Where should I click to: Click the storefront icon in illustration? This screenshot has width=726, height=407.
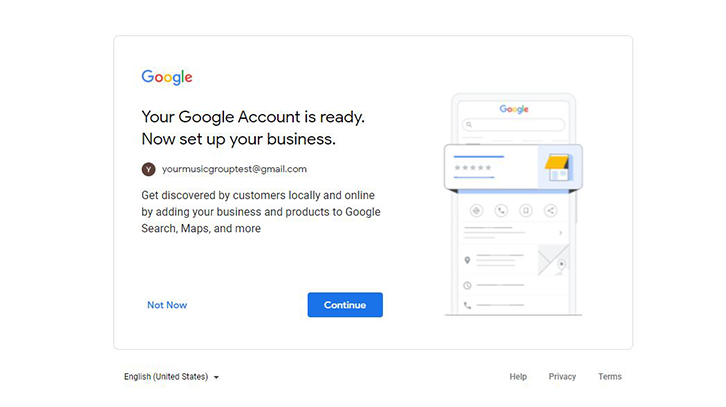tap(558, 168)
